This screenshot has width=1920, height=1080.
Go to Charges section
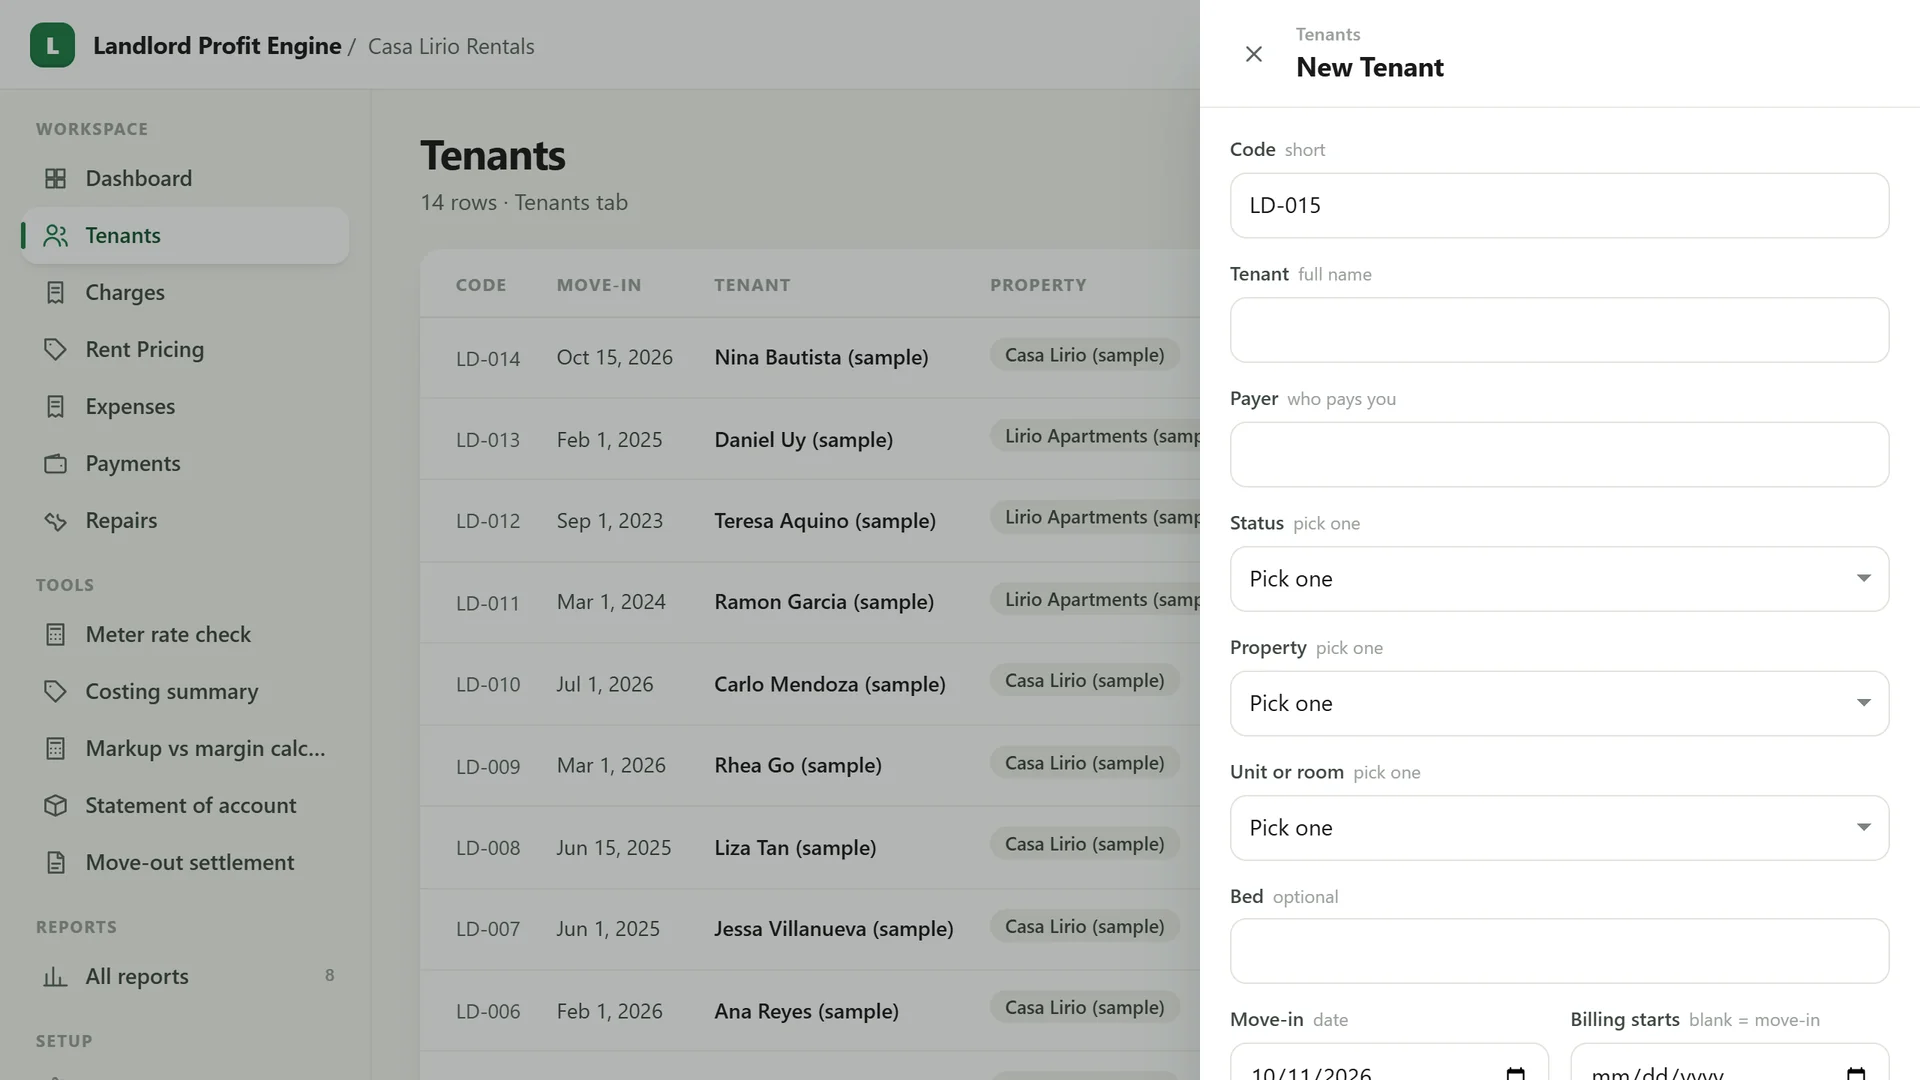[185, 292]
